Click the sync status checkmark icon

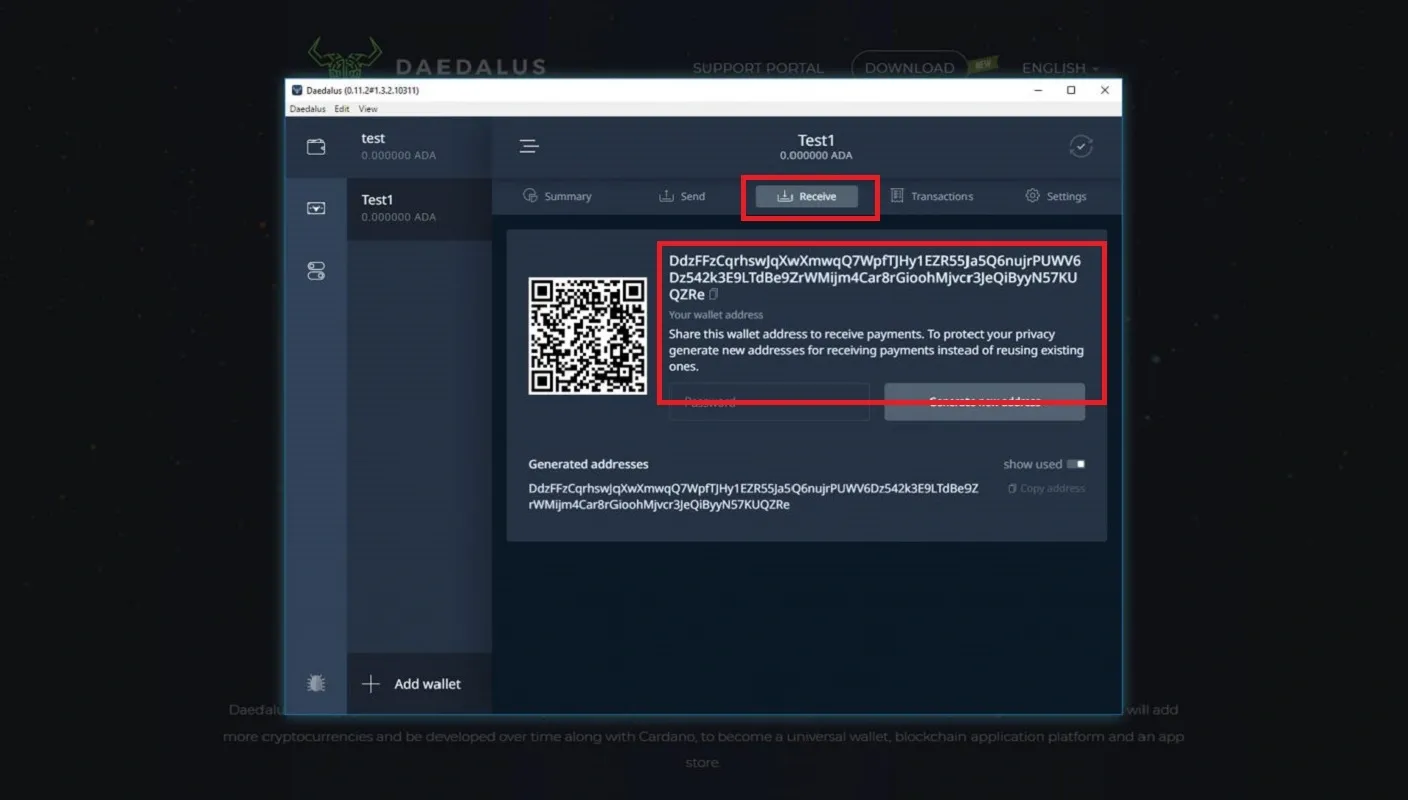1081,147
